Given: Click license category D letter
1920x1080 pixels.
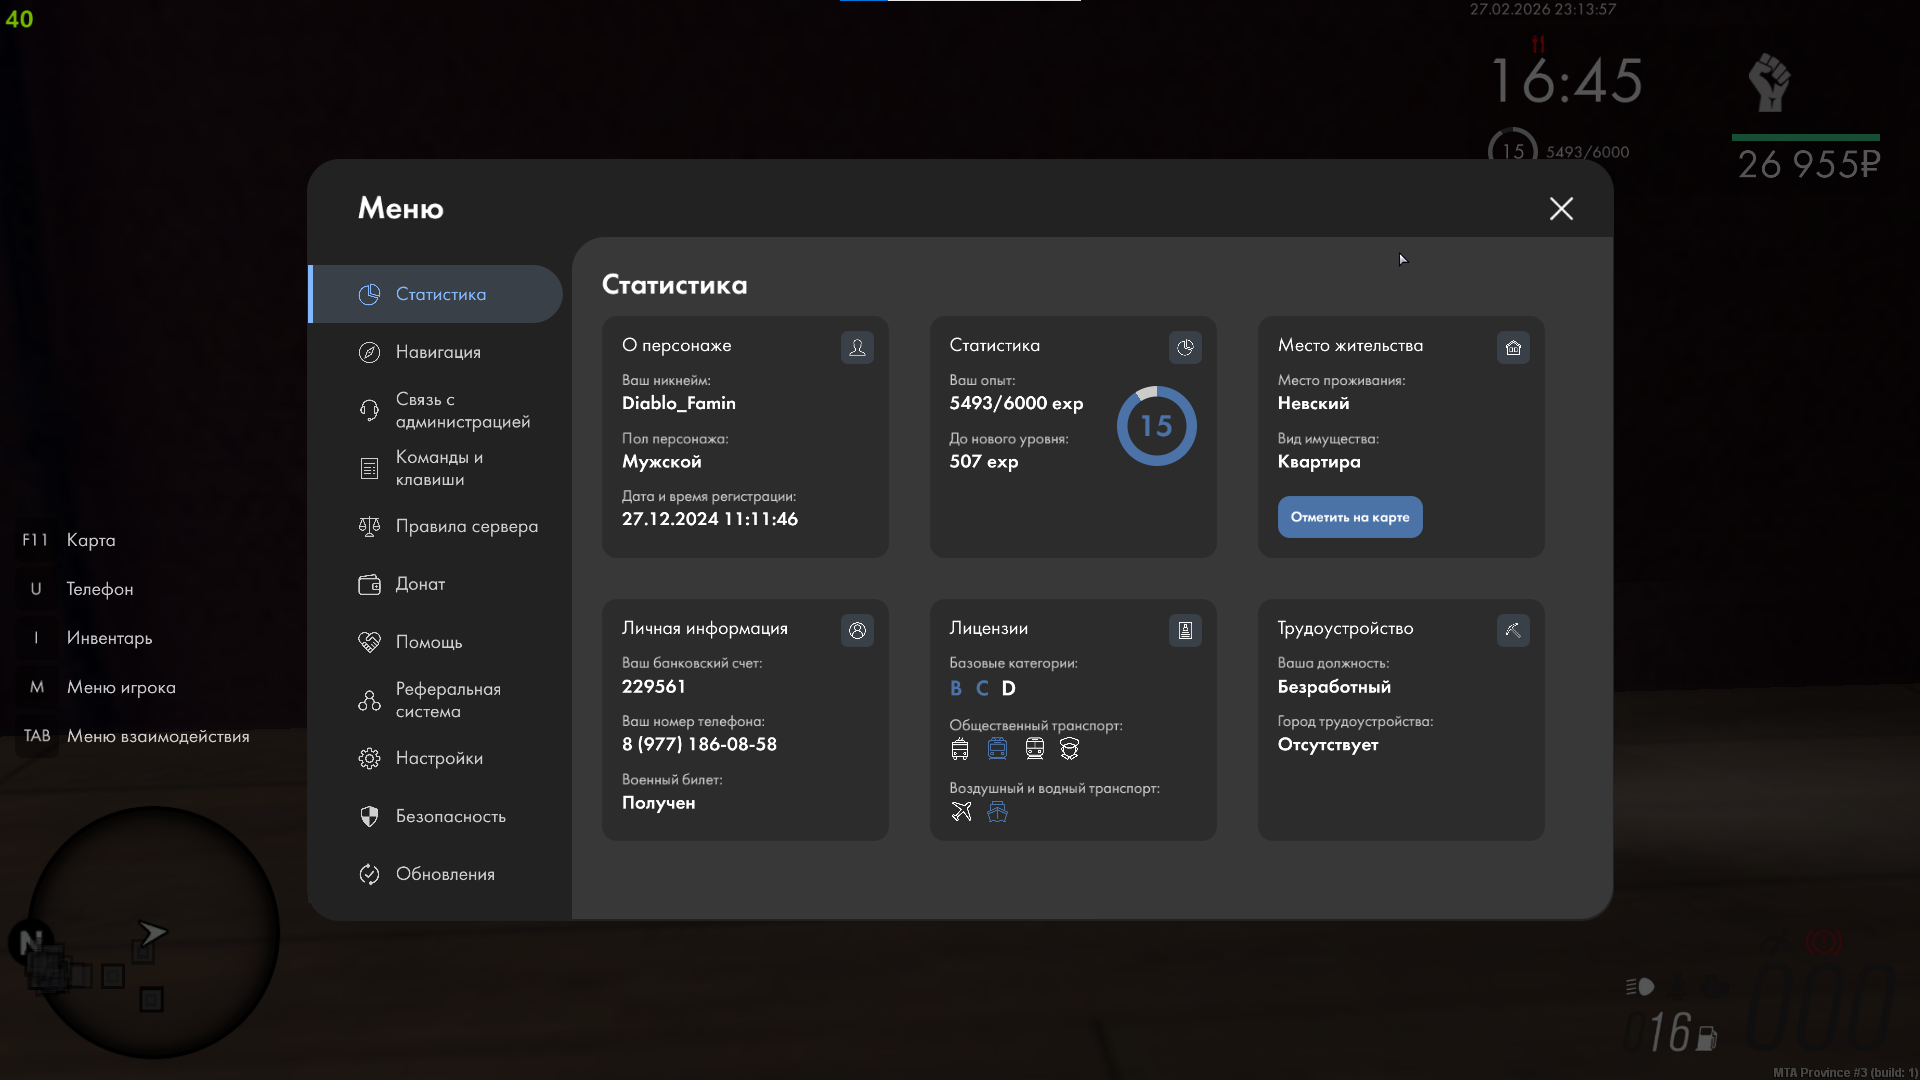Looking at the screenshot, I should click(1008, 688).
